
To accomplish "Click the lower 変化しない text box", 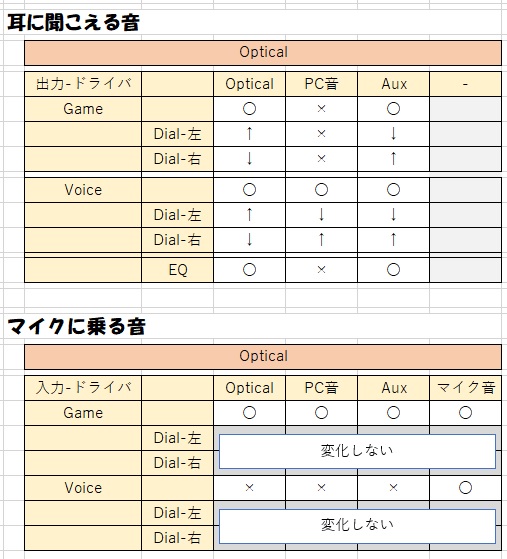I will 357,525.
